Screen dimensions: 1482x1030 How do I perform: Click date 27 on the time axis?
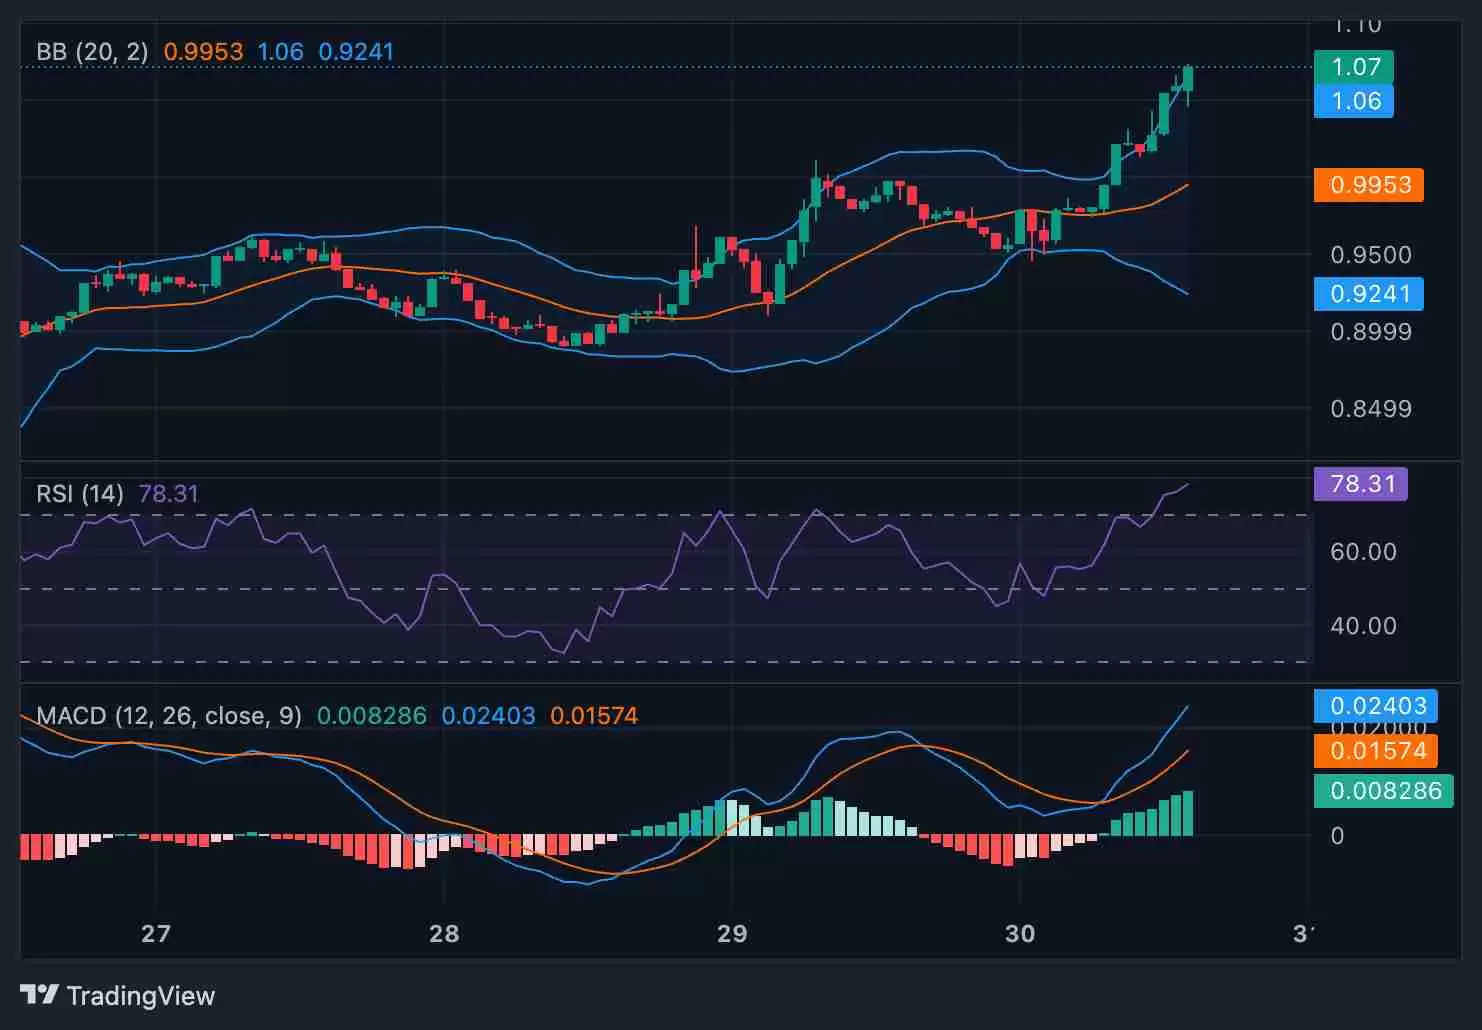(x=155, y=934)
